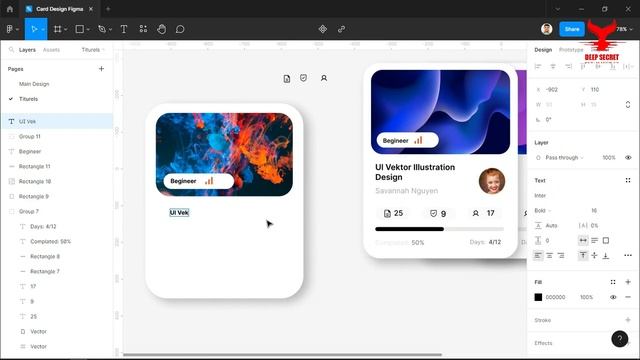Click the search icon in Layers panel
This screenshot has width=640, height=360.
(x=11, y=49)
